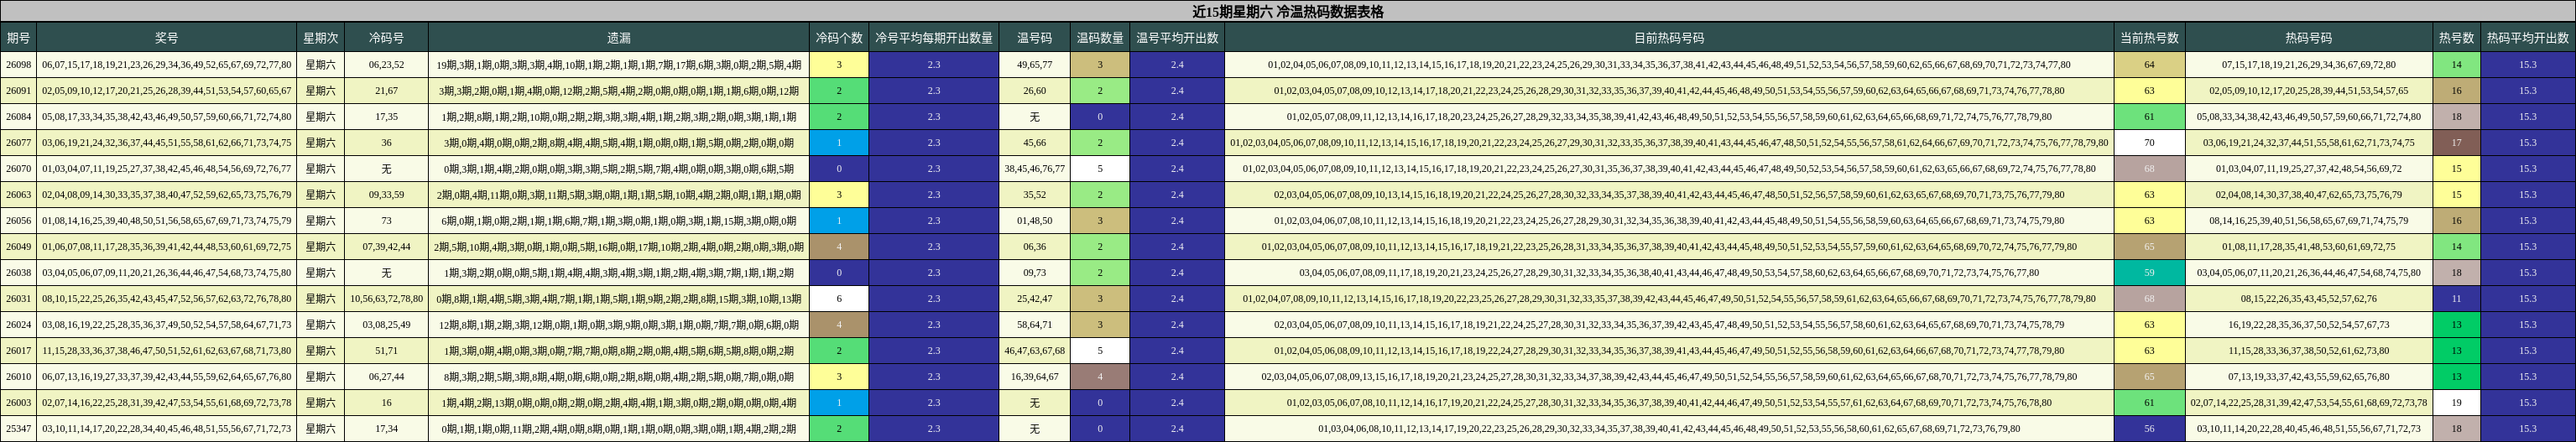This screenshot has height=442, width=2576.
Task: Click warm codes cell 46,47,63,67,68
Action: 1035,351
